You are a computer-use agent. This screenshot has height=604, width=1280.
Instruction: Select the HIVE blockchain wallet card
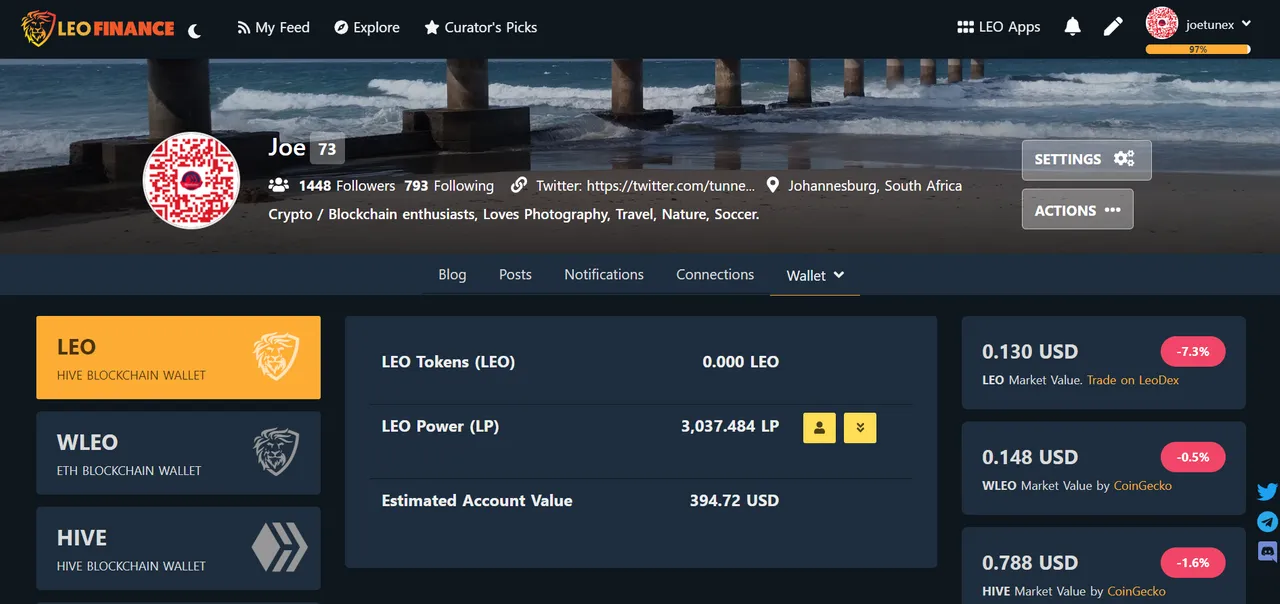178,548
